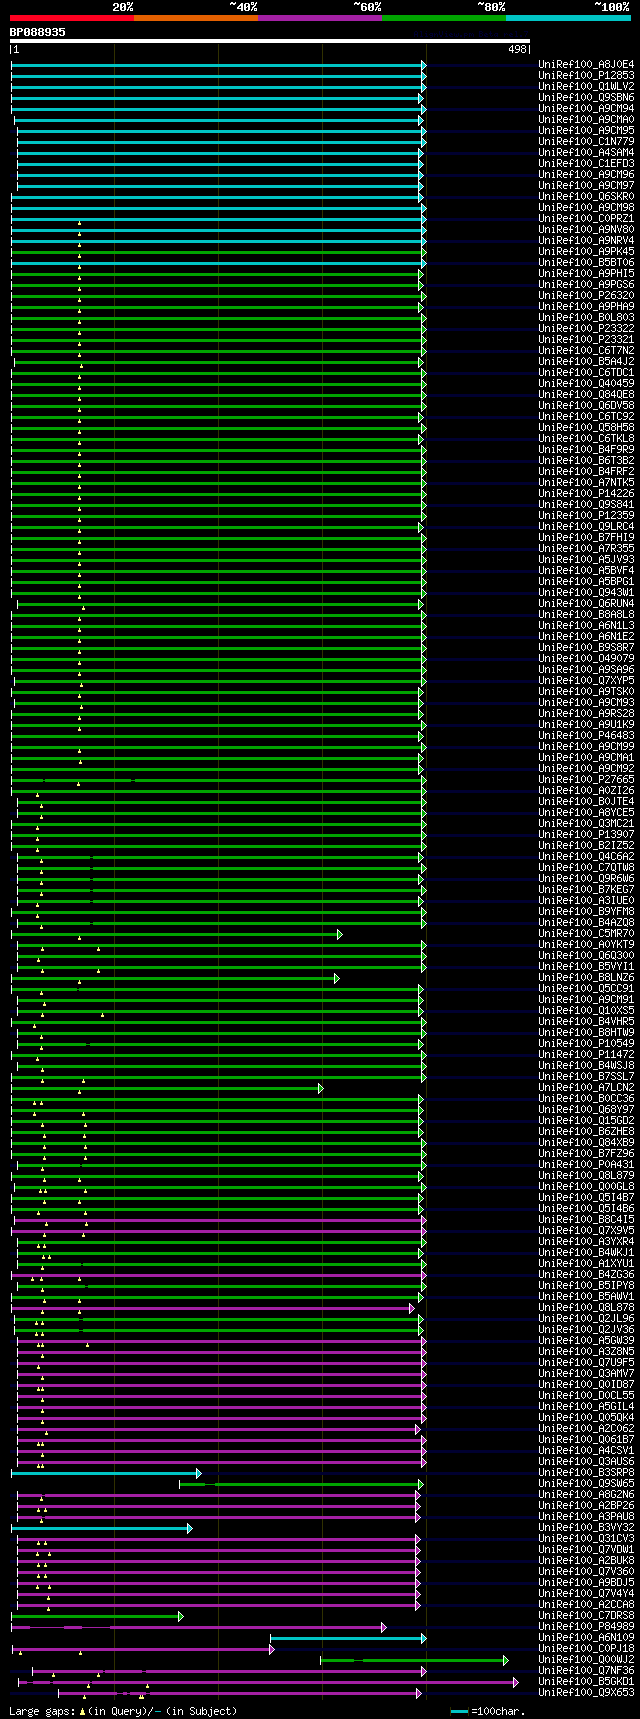The width and height of the screenshot is (640, 1719).
Task: Select hit label UniRef100_B7KEG7
Action: [x=586, y=889]
